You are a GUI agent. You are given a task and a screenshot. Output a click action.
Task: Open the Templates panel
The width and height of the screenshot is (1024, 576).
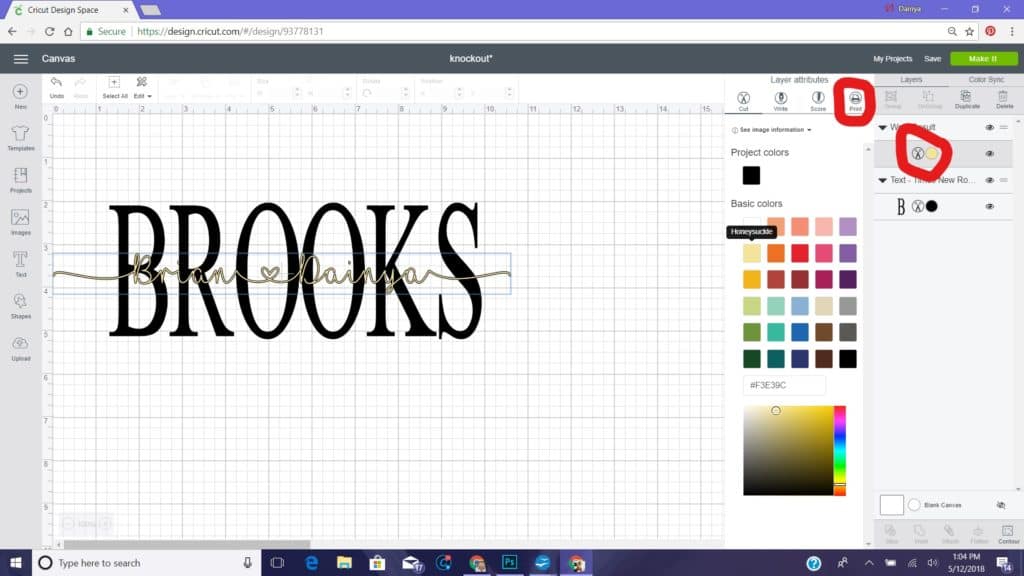(x=20, y=138)
